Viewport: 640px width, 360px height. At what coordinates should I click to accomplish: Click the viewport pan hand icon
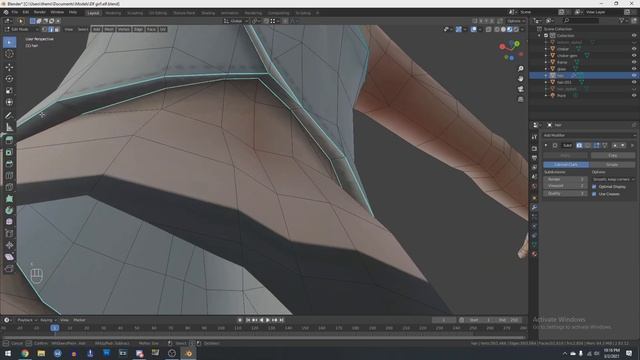(520, 78)
